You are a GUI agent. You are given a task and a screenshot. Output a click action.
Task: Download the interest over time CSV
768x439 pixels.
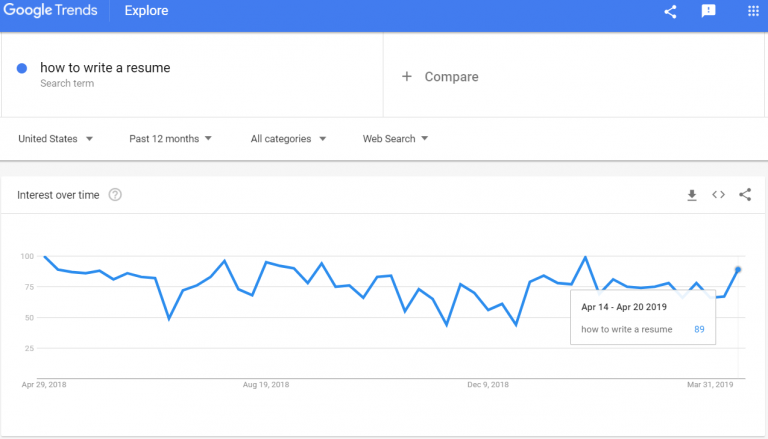[691, 195]
